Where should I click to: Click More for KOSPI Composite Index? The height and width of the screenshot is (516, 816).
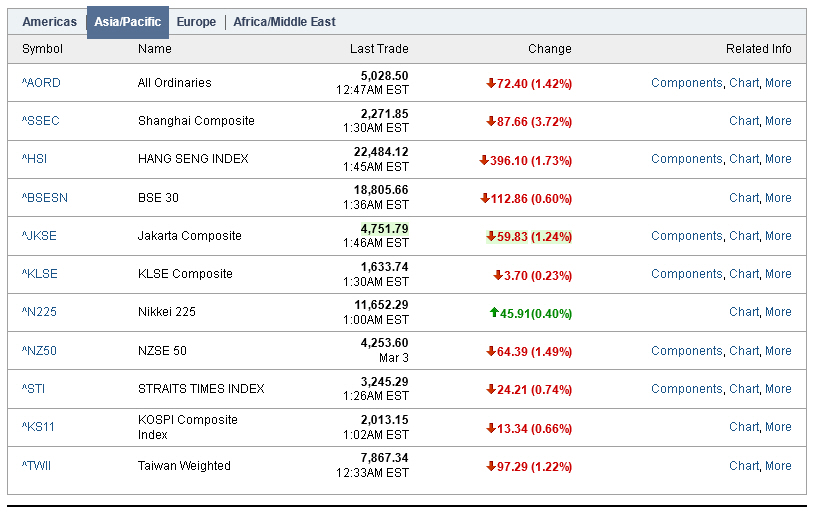point(778,427)
